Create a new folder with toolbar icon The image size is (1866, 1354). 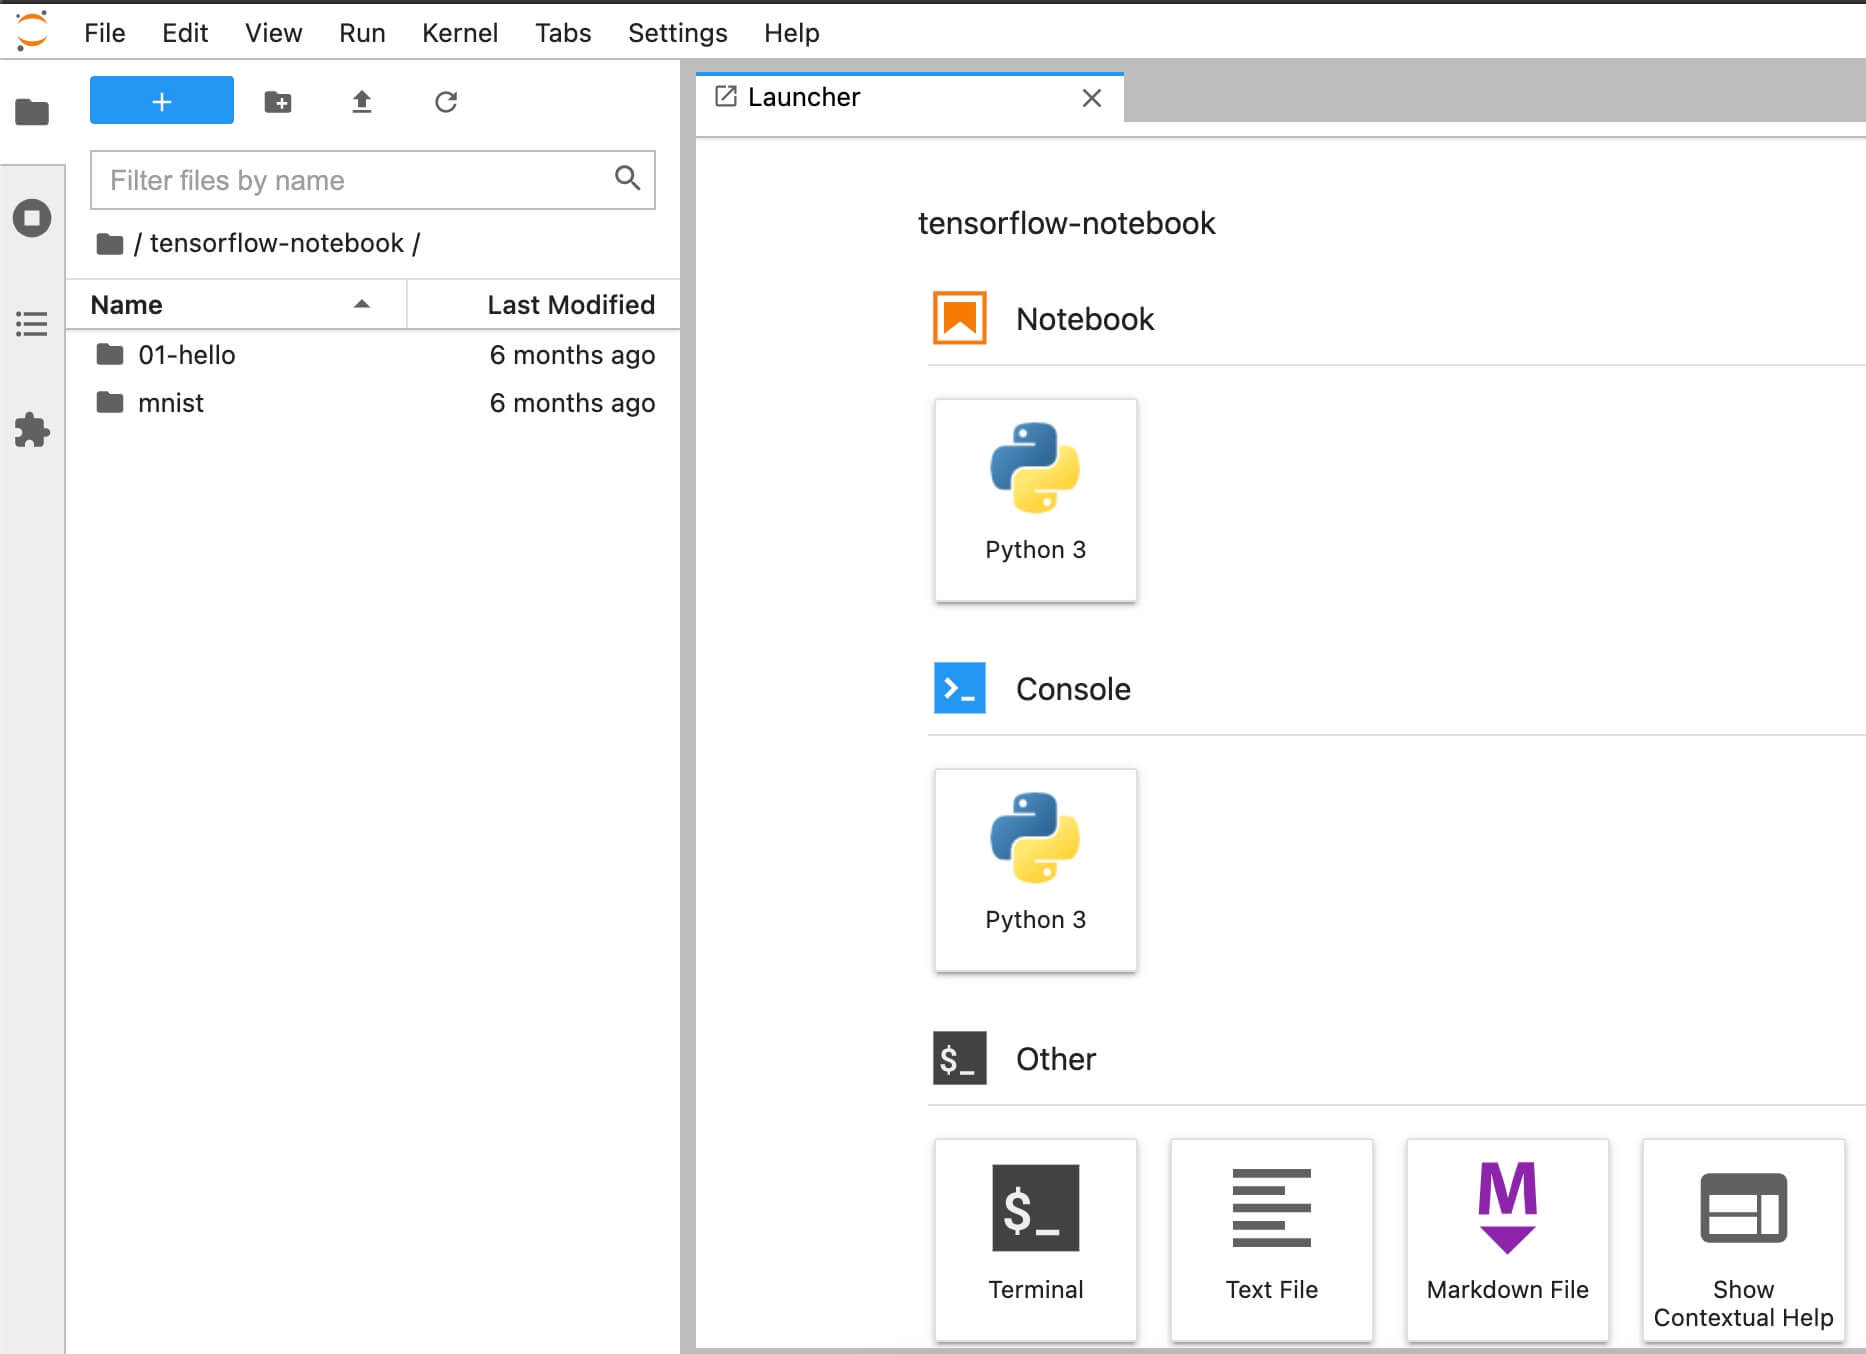278,101
